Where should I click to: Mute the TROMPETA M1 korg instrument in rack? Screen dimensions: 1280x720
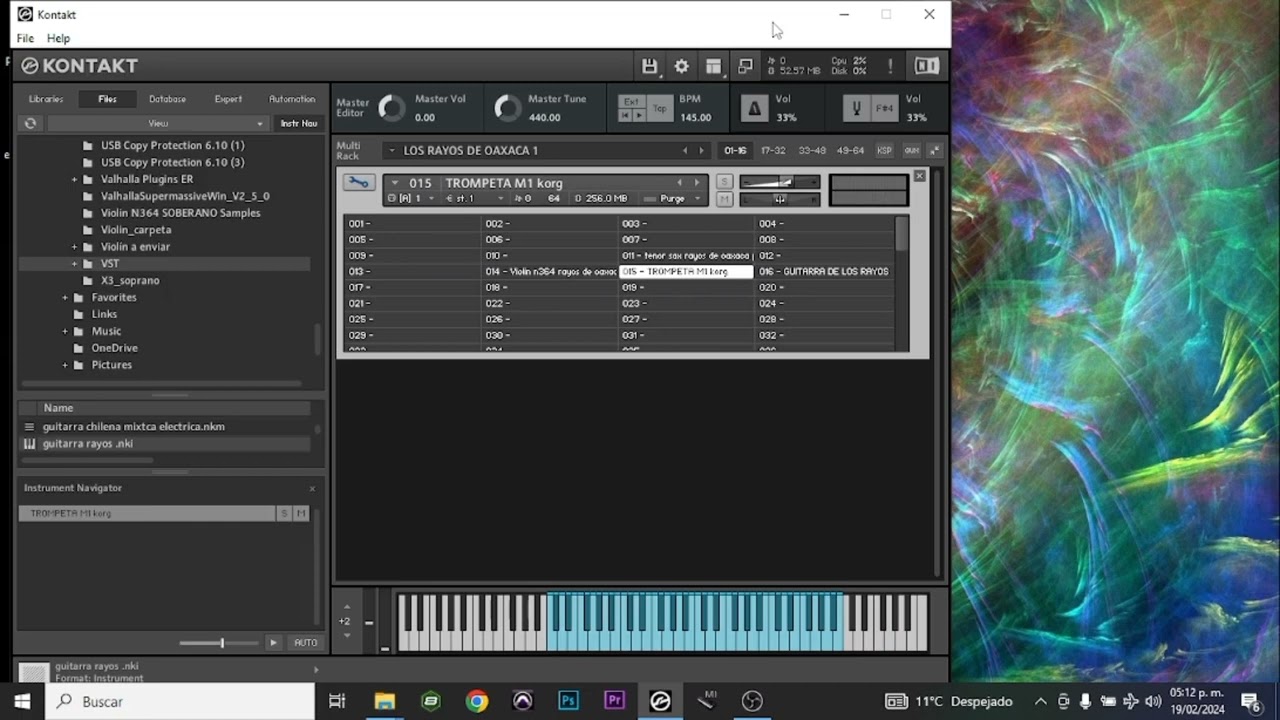click(725, 199)
